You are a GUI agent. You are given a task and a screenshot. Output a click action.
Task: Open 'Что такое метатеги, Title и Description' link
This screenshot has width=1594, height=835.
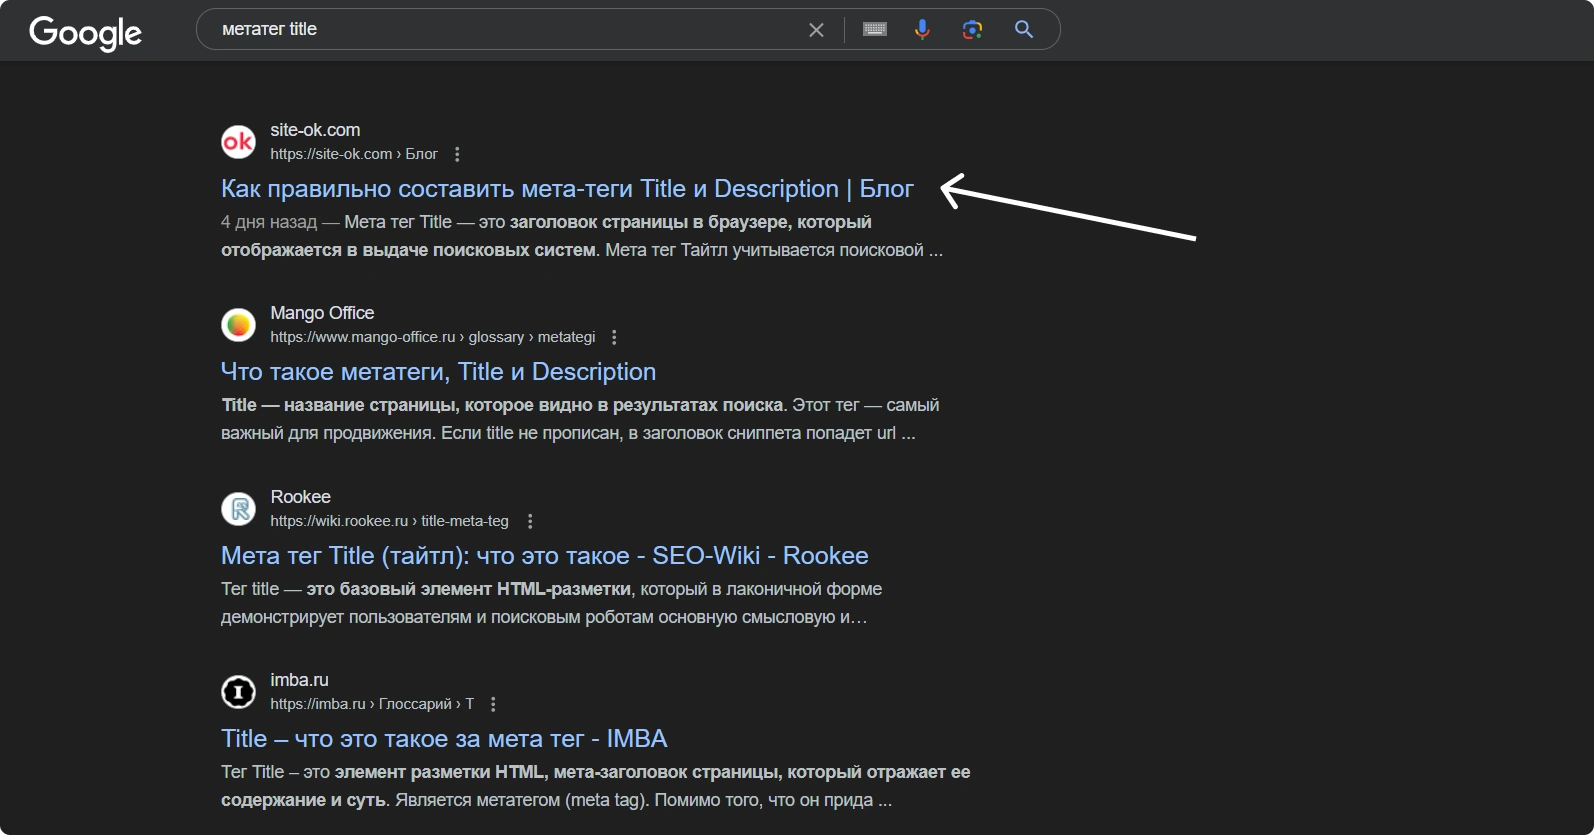coord(438,372)
